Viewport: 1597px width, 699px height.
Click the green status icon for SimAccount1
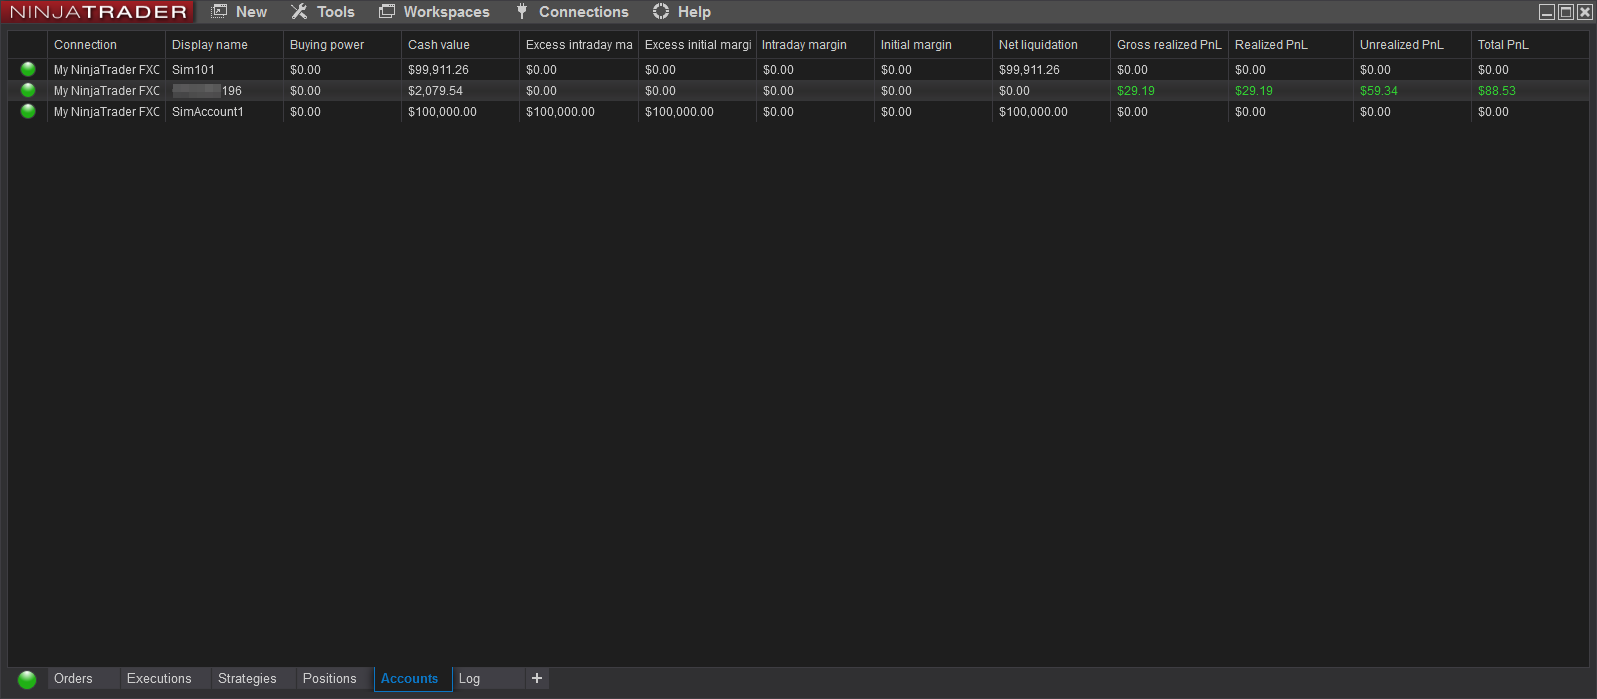click(28, 111)
